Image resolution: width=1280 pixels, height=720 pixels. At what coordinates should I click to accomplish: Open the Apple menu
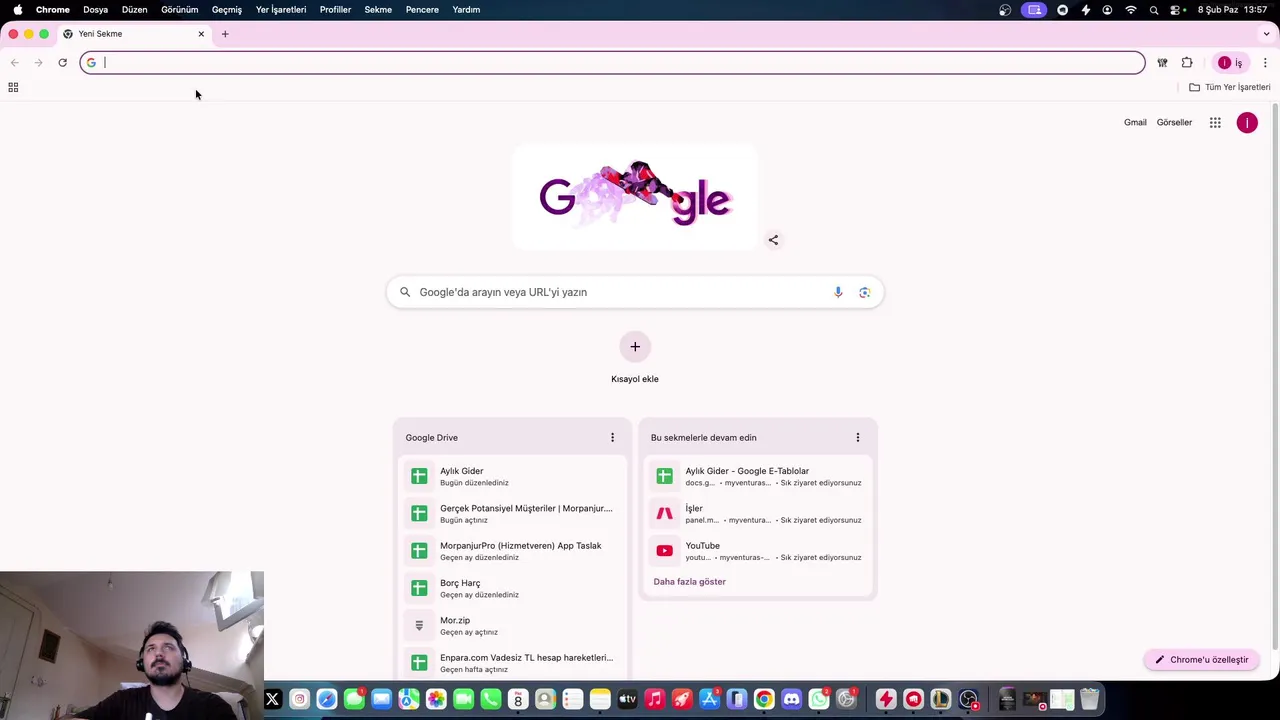pos(17,10)
